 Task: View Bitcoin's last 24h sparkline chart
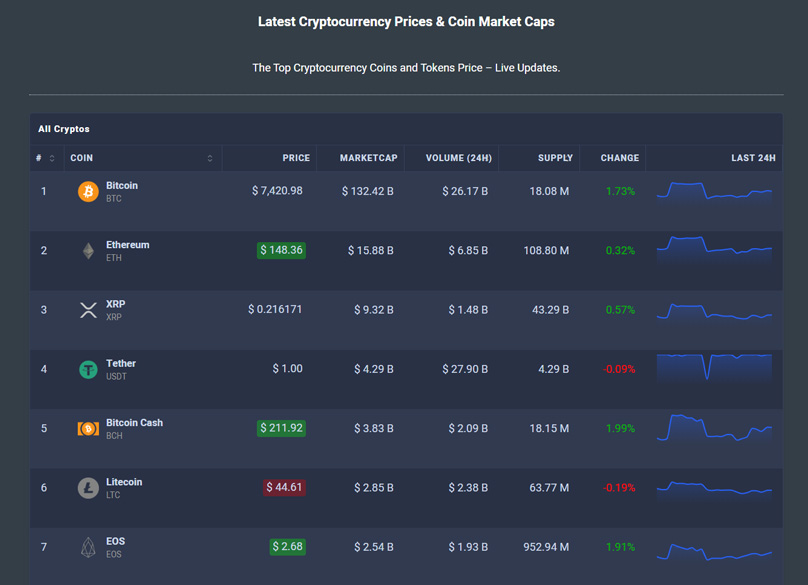[714, 192]
